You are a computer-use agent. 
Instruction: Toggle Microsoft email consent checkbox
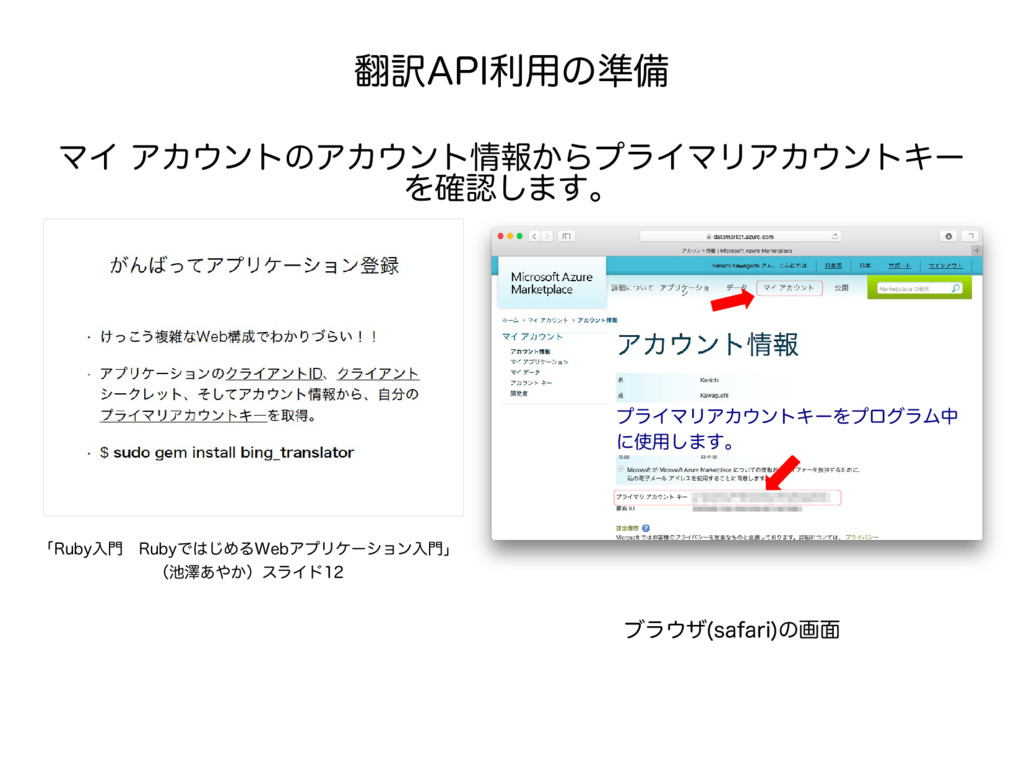(x=620, y=469)
